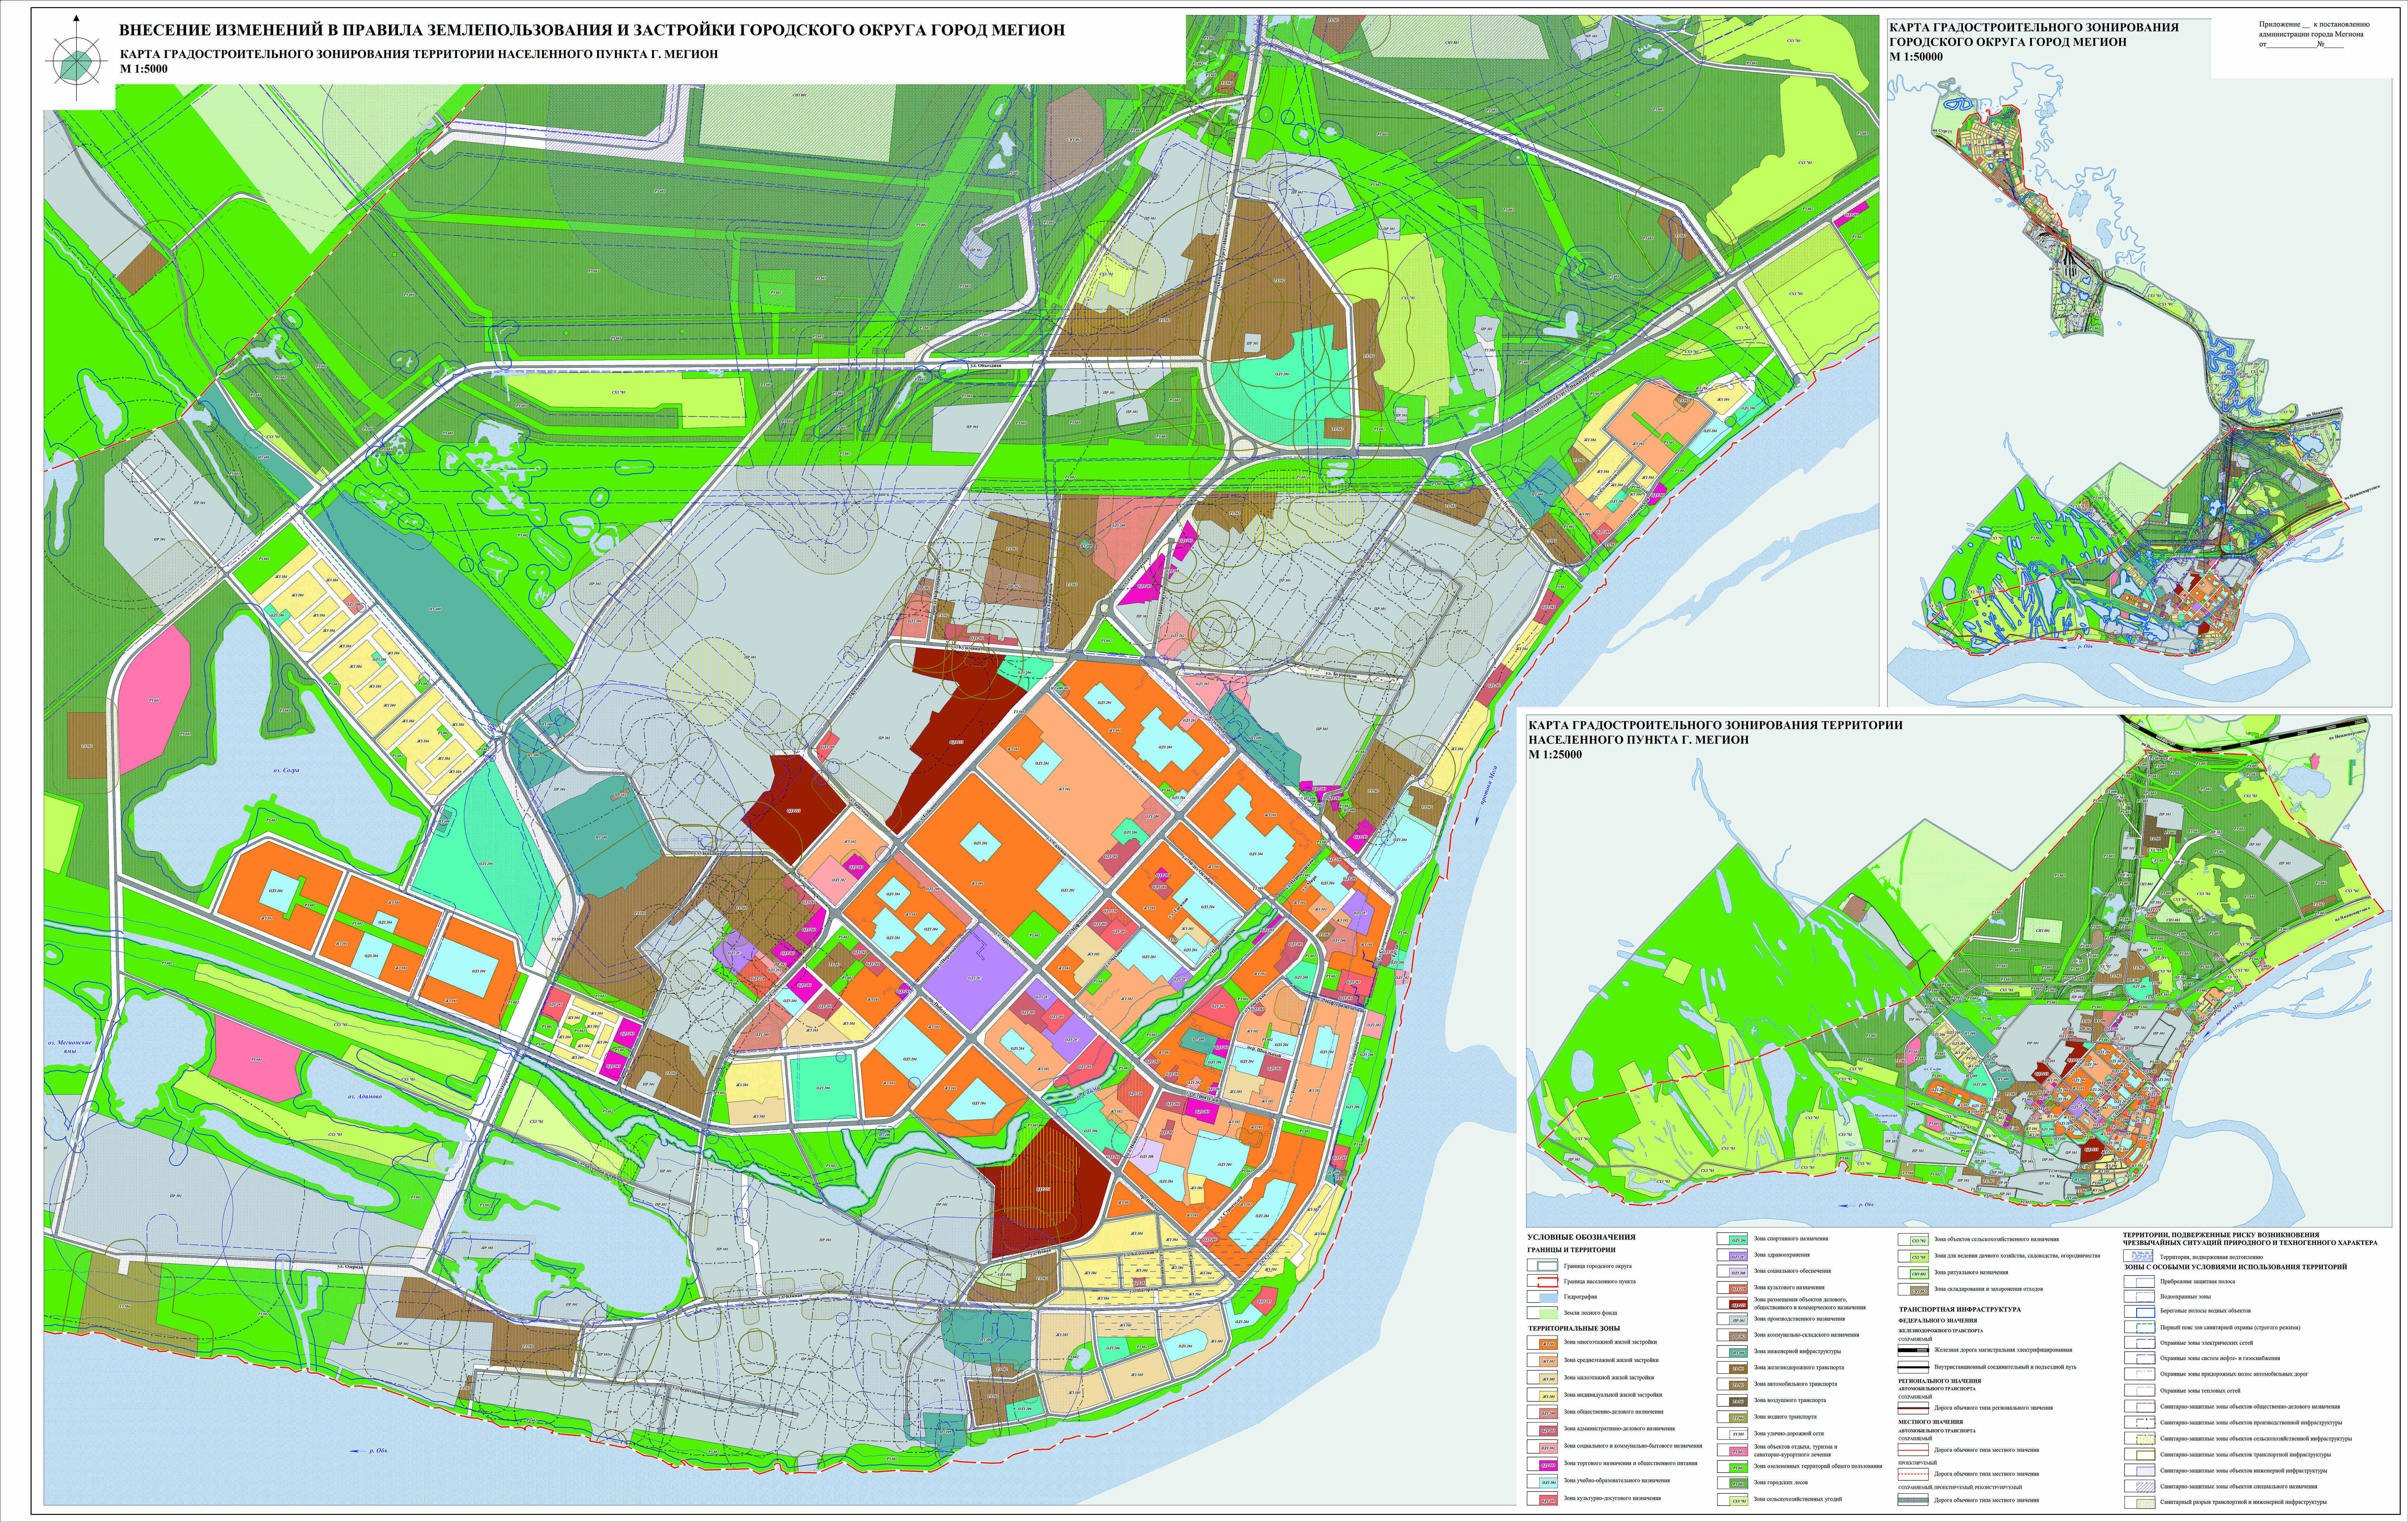Image resolution: width=2408 pixels, height=1522 pixels.
Task: Click the ОДЗ 207 purple legend swatch
Action: pos(1738,1257)
